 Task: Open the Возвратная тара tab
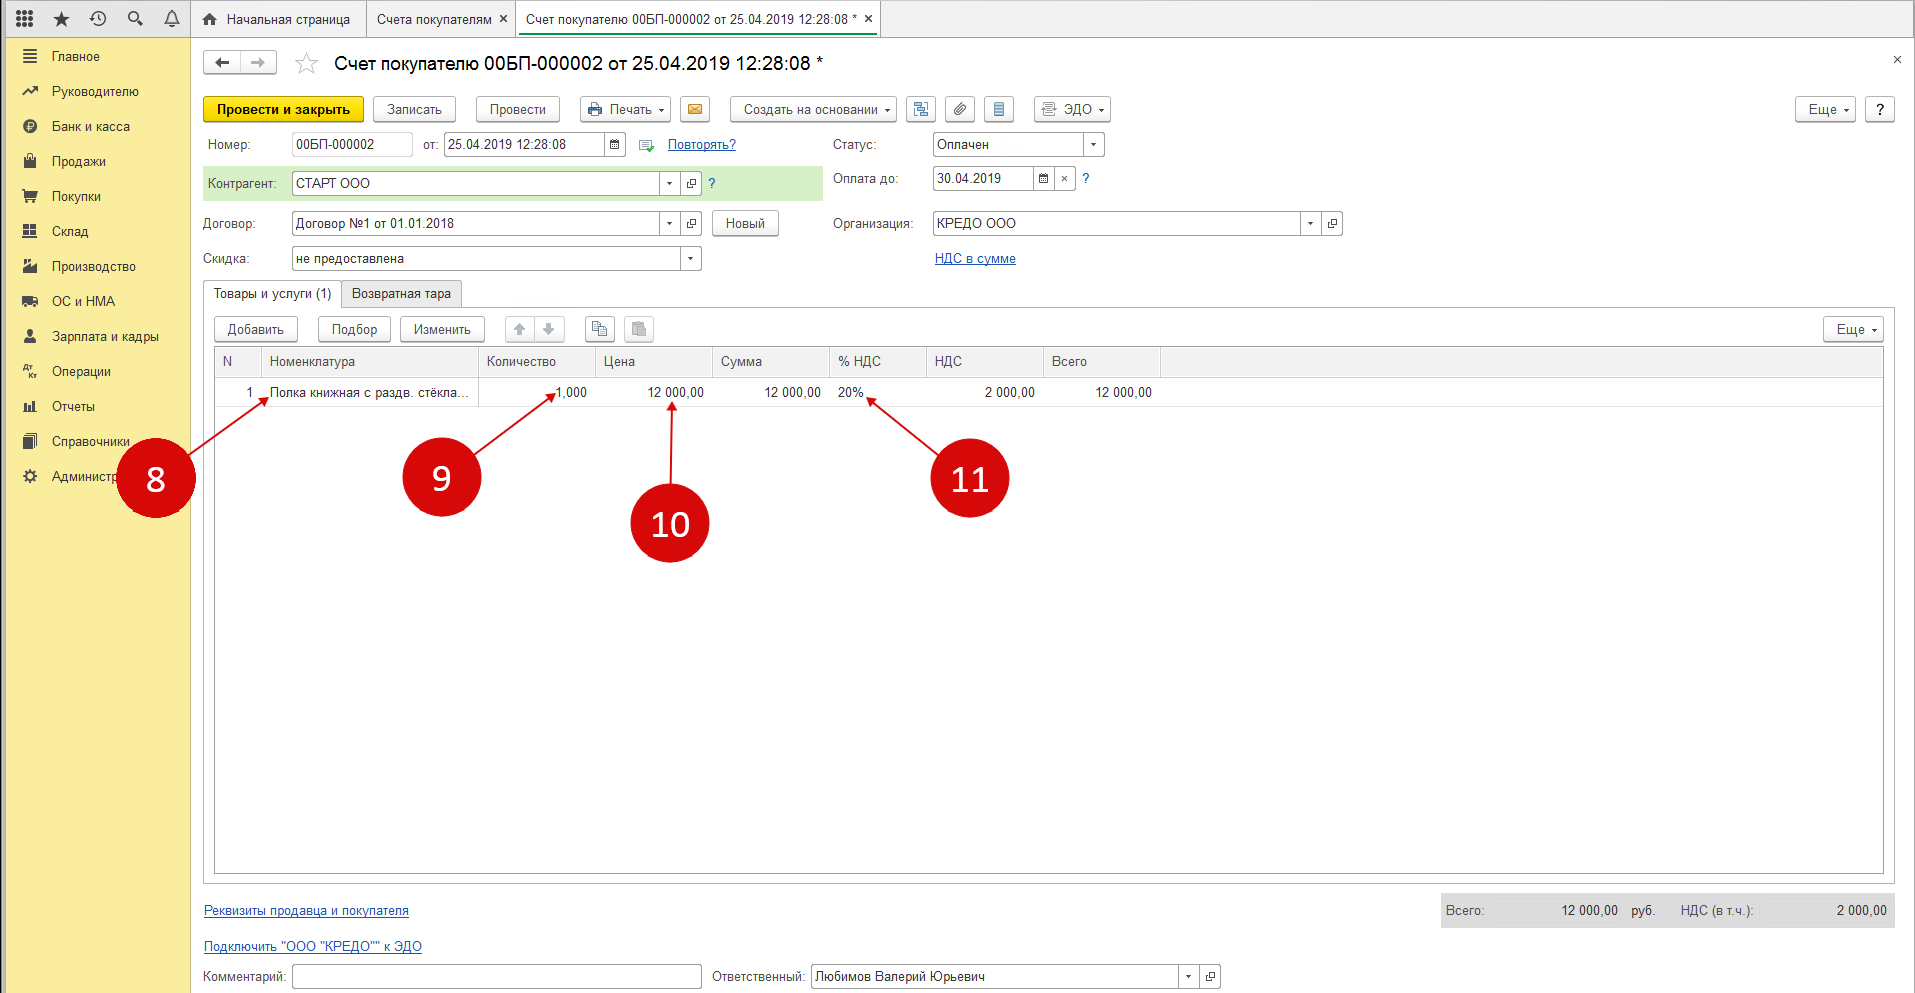tap(401, 294)
